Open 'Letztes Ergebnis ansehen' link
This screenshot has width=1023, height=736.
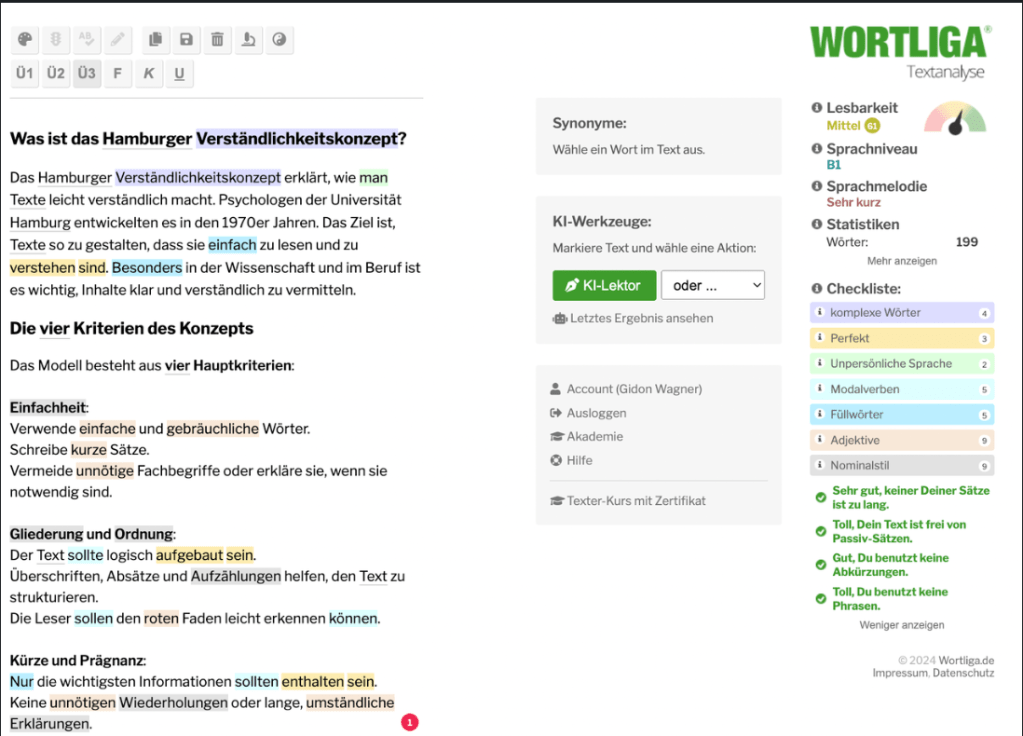(x=641, y=318)
